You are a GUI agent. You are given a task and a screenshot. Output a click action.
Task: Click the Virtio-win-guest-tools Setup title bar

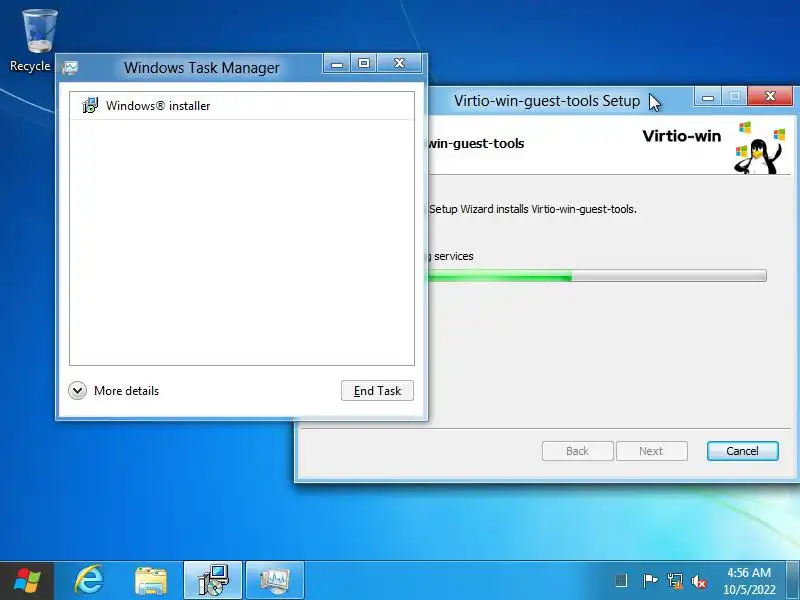[547, 101]
